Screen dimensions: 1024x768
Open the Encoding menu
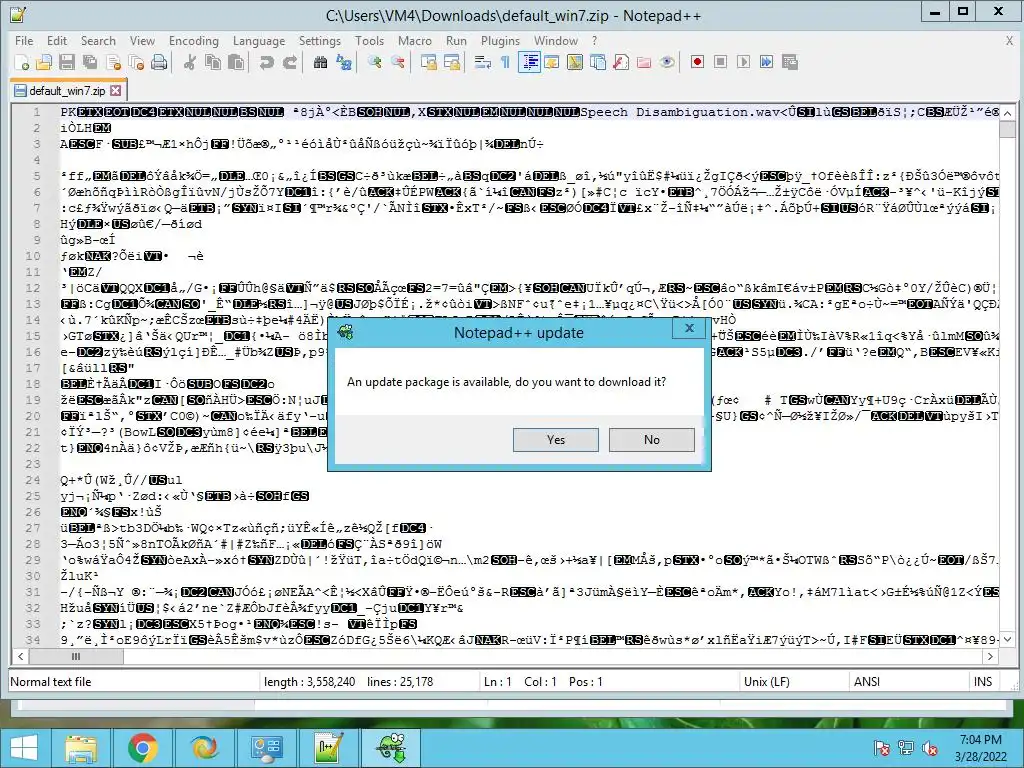[x=193, y=40]
